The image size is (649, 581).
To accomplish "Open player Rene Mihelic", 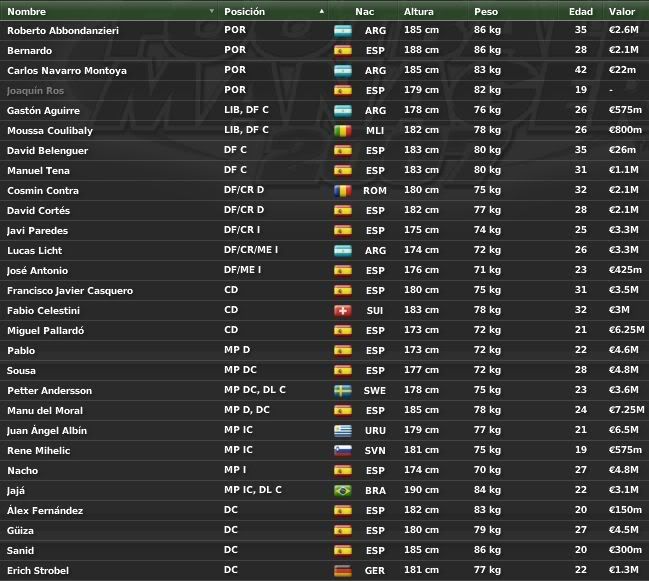I will [38, 451].
